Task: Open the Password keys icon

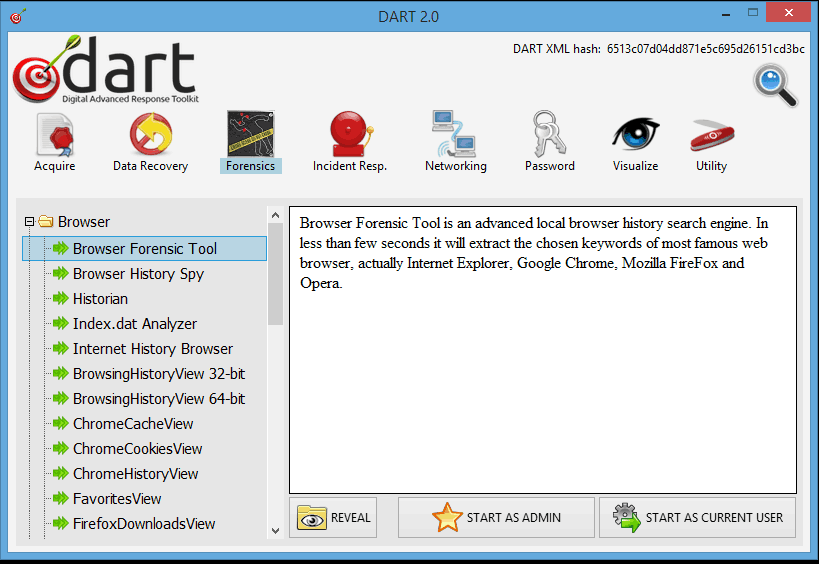Action: (x=549, y=134)
